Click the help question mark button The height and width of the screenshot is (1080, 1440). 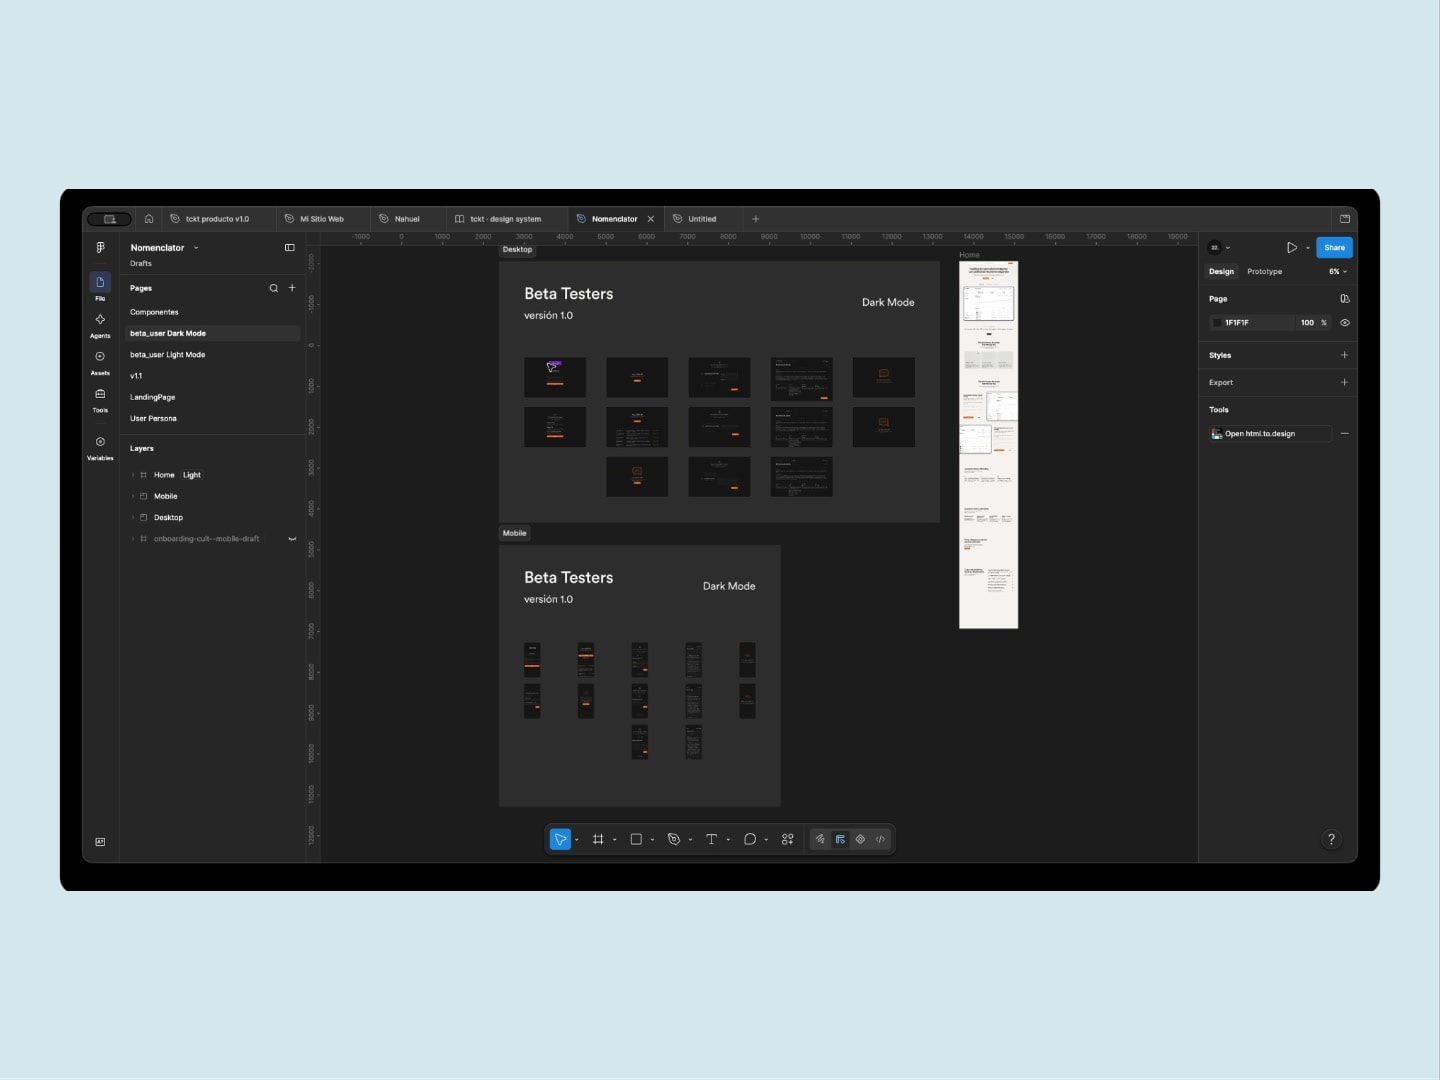(1331, 839)
